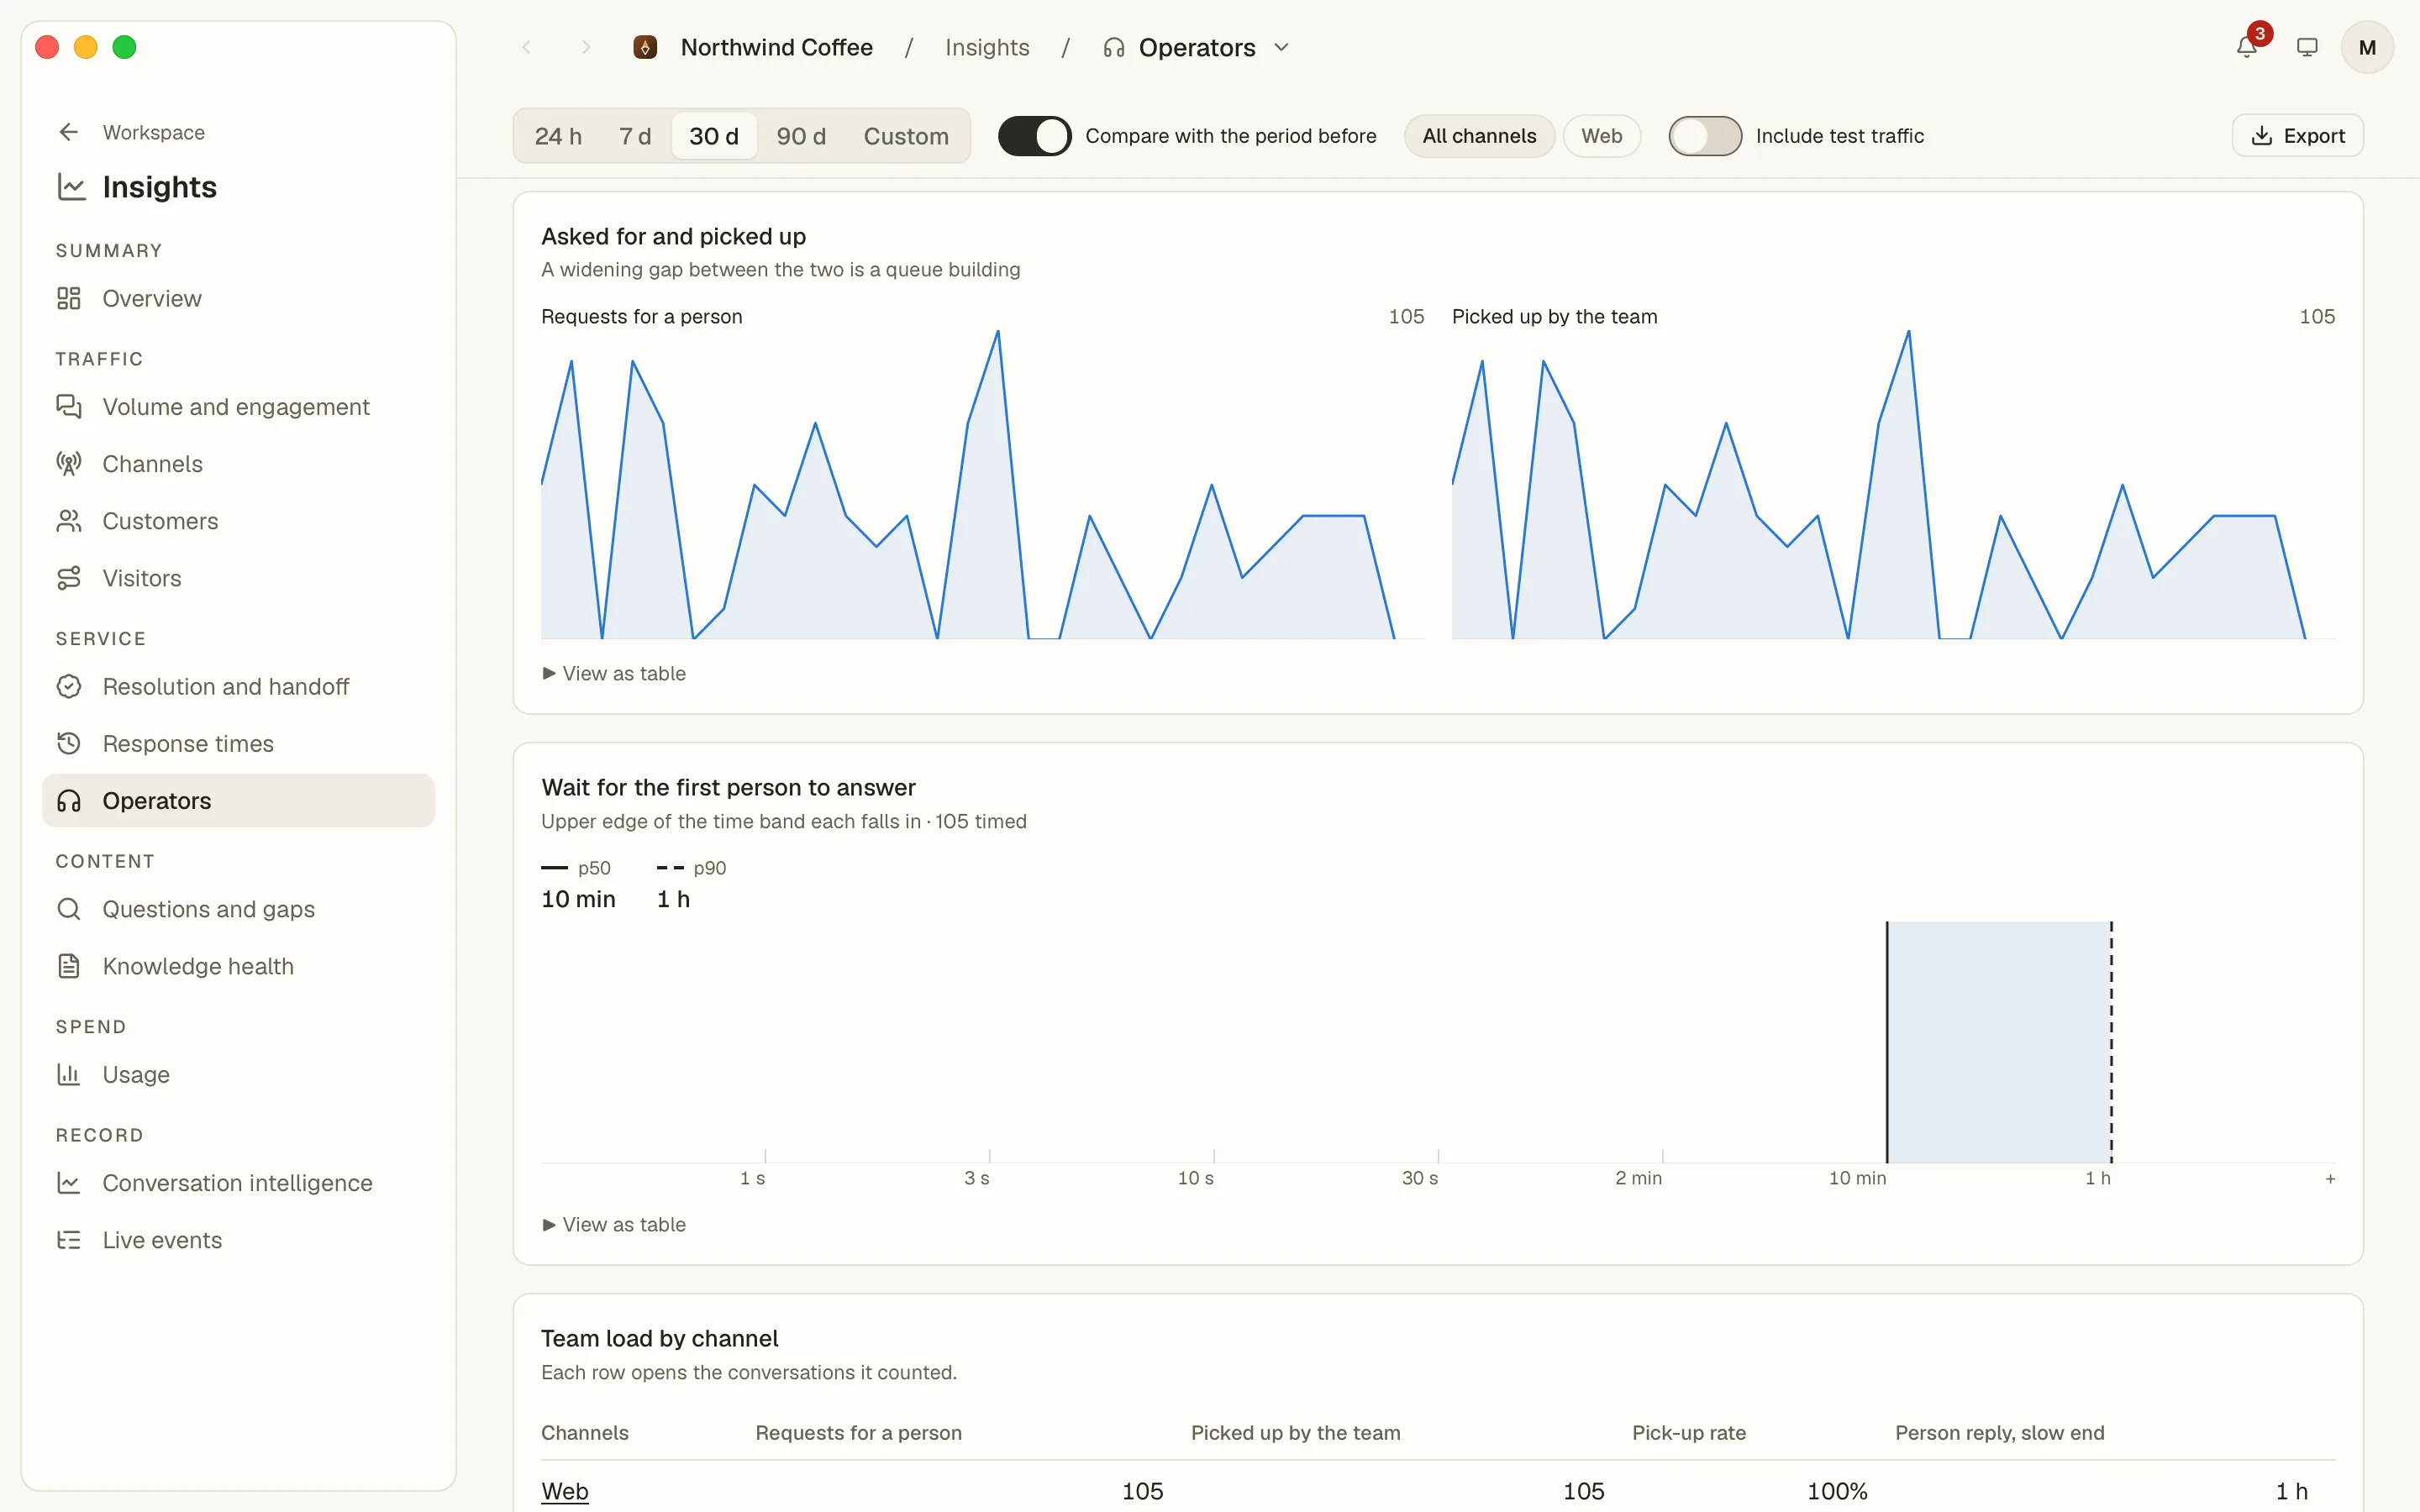Enable Include test traffic switch
This screenshot has height=1512, width=2420.
point(1705,136)
